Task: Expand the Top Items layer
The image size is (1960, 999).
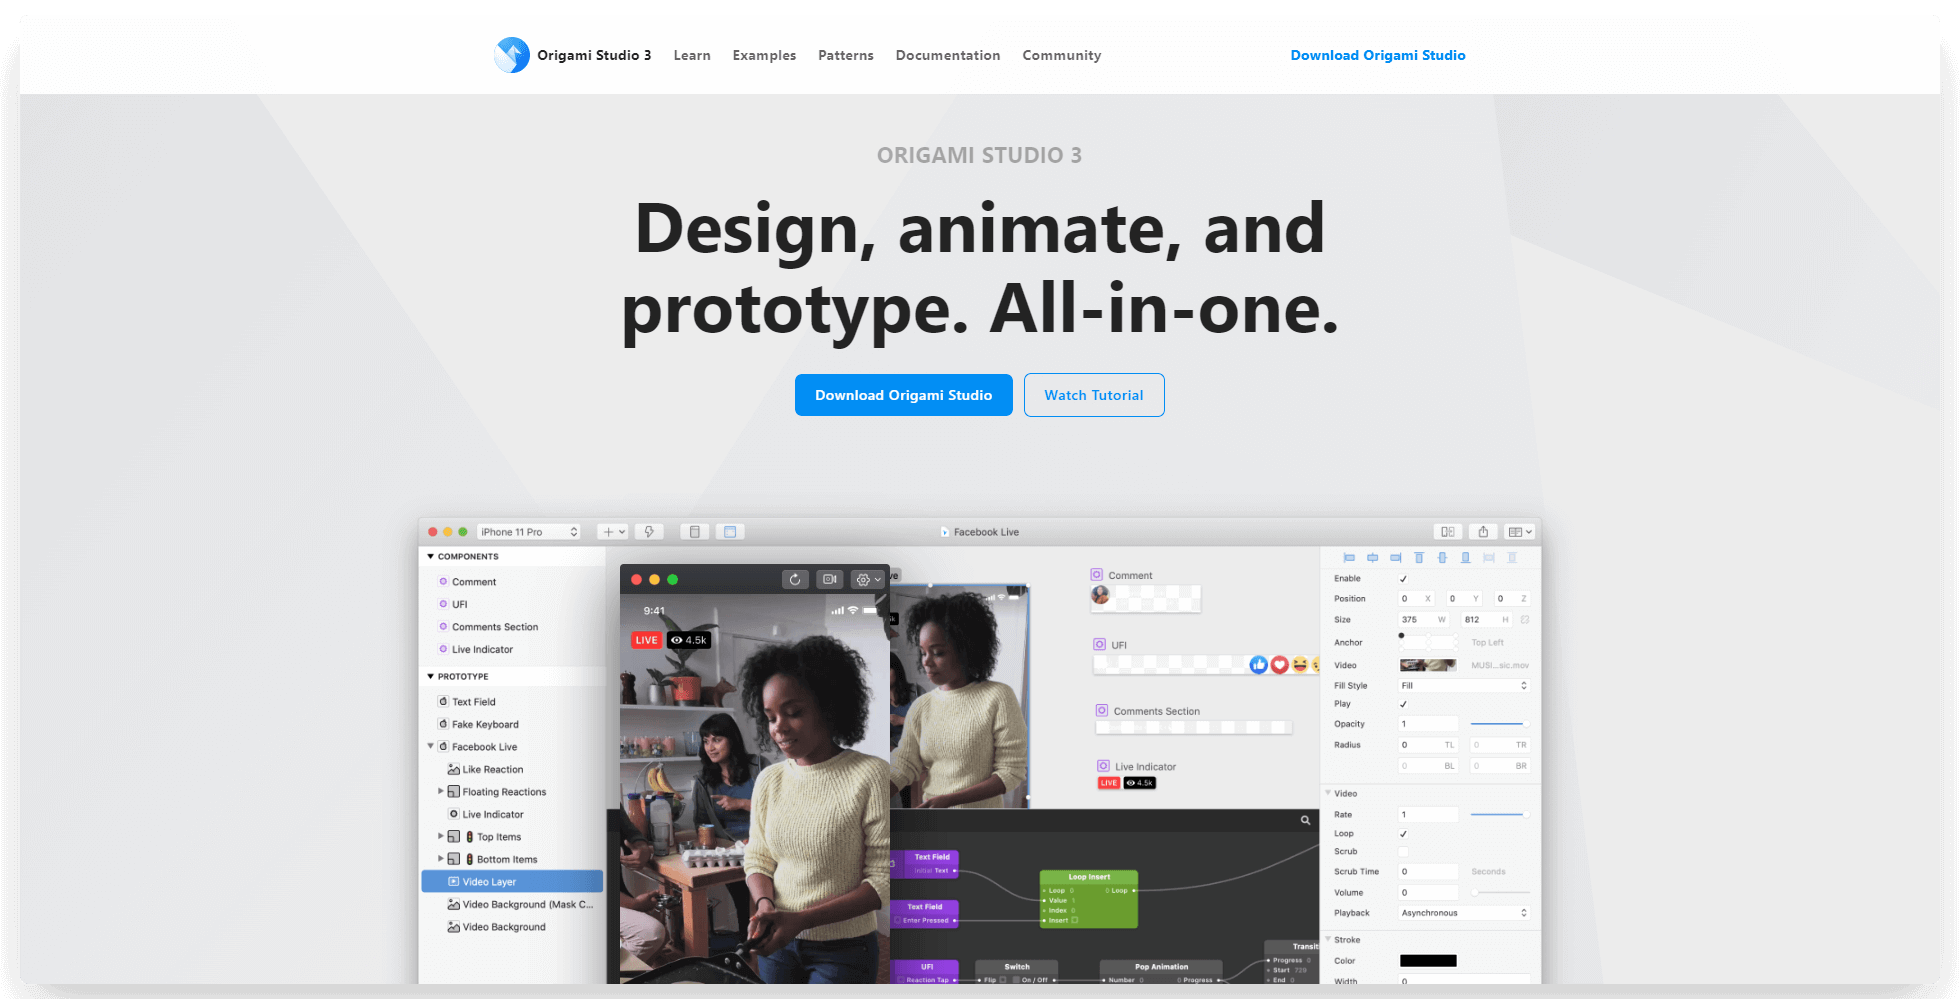Action: click(441, 836)
